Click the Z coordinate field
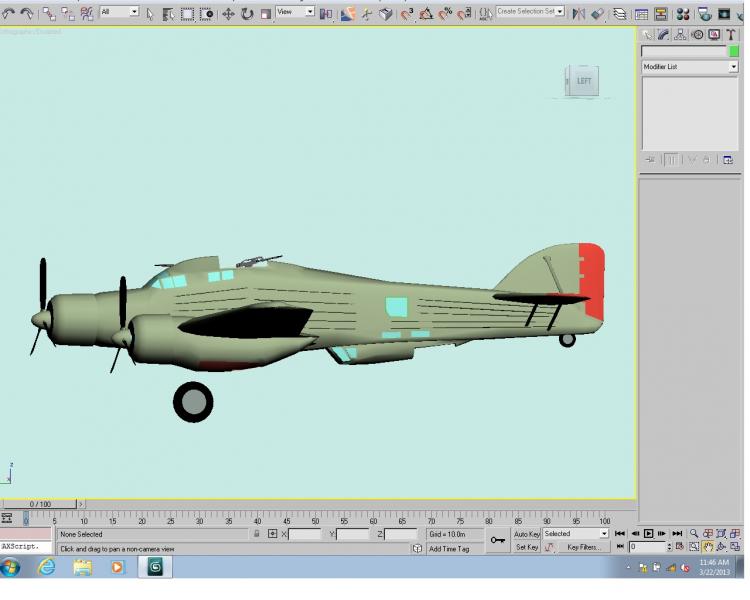750x600 pixels. click(400, 534)
